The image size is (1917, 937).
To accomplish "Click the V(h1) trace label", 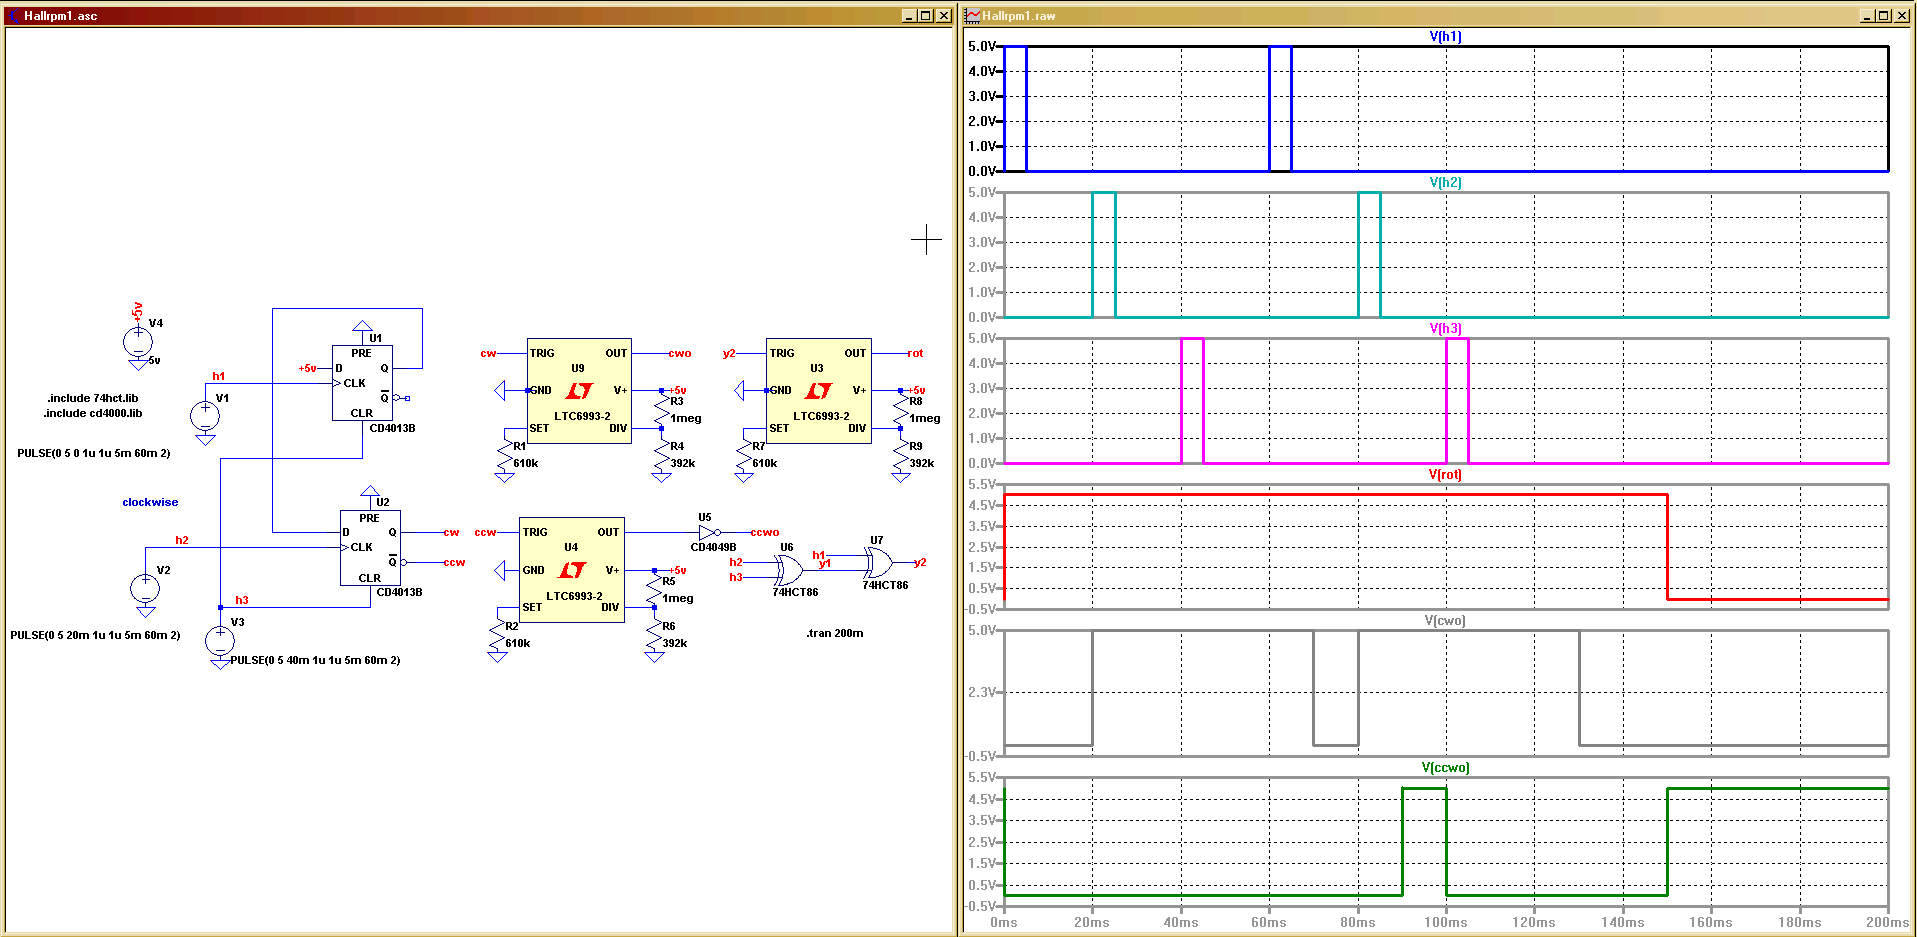I will tap(1445, 37).
